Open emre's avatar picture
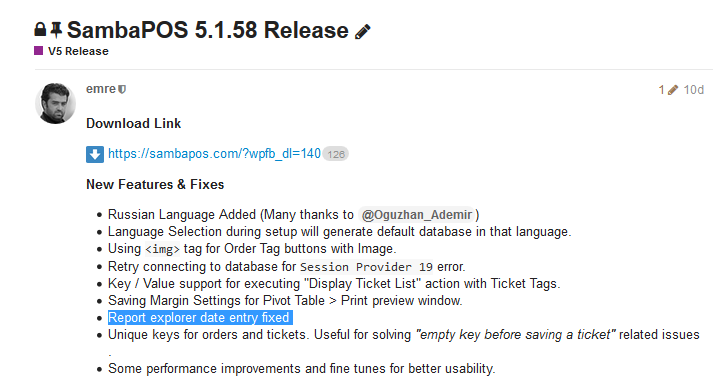The height and width of the screenshot is (379, 720). (56, 103)
